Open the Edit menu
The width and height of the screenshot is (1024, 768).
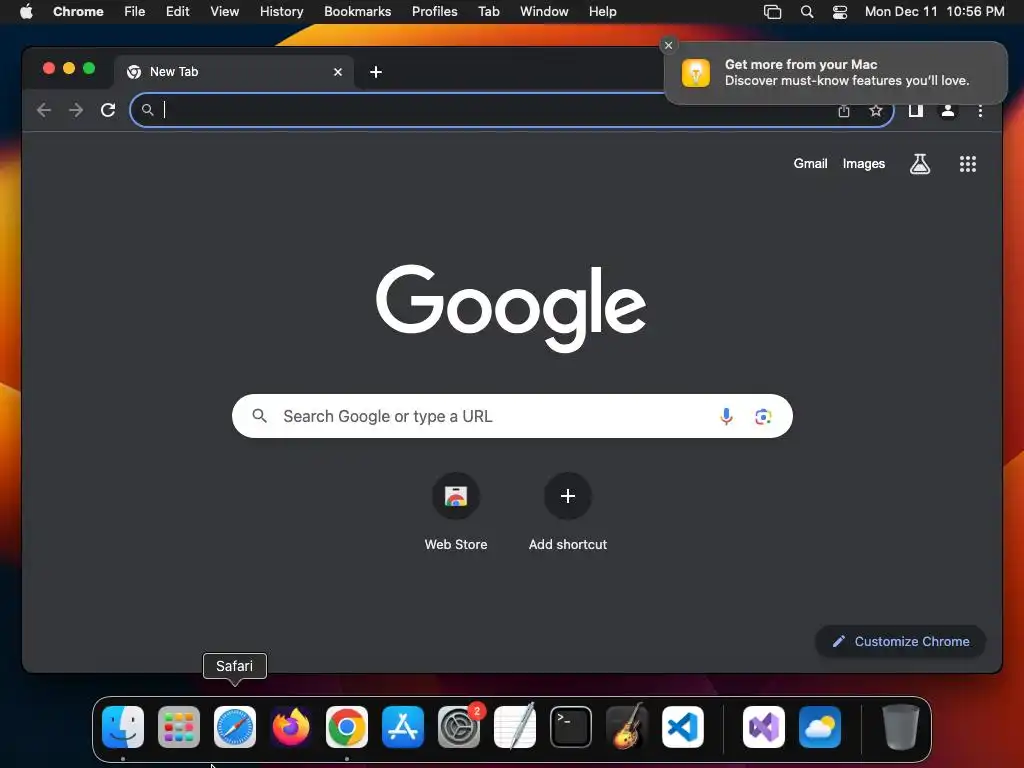tap(177, 12)
